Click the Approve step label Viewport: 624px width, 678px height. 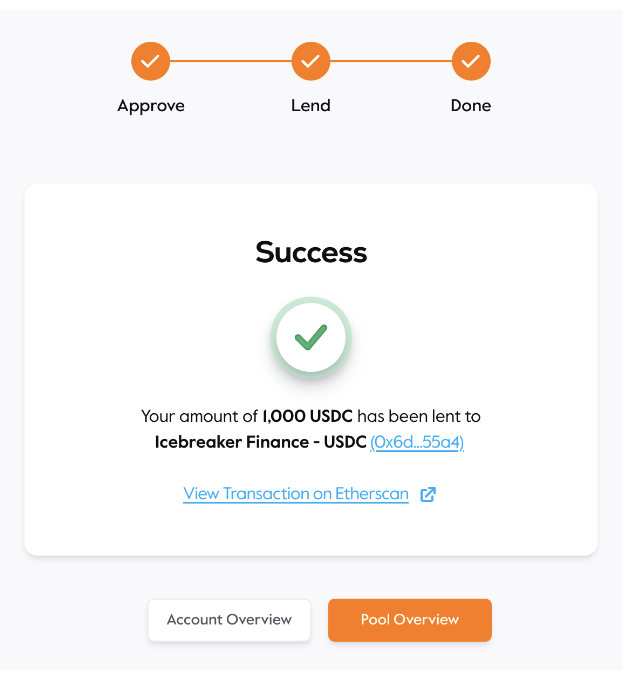[151, 106]
